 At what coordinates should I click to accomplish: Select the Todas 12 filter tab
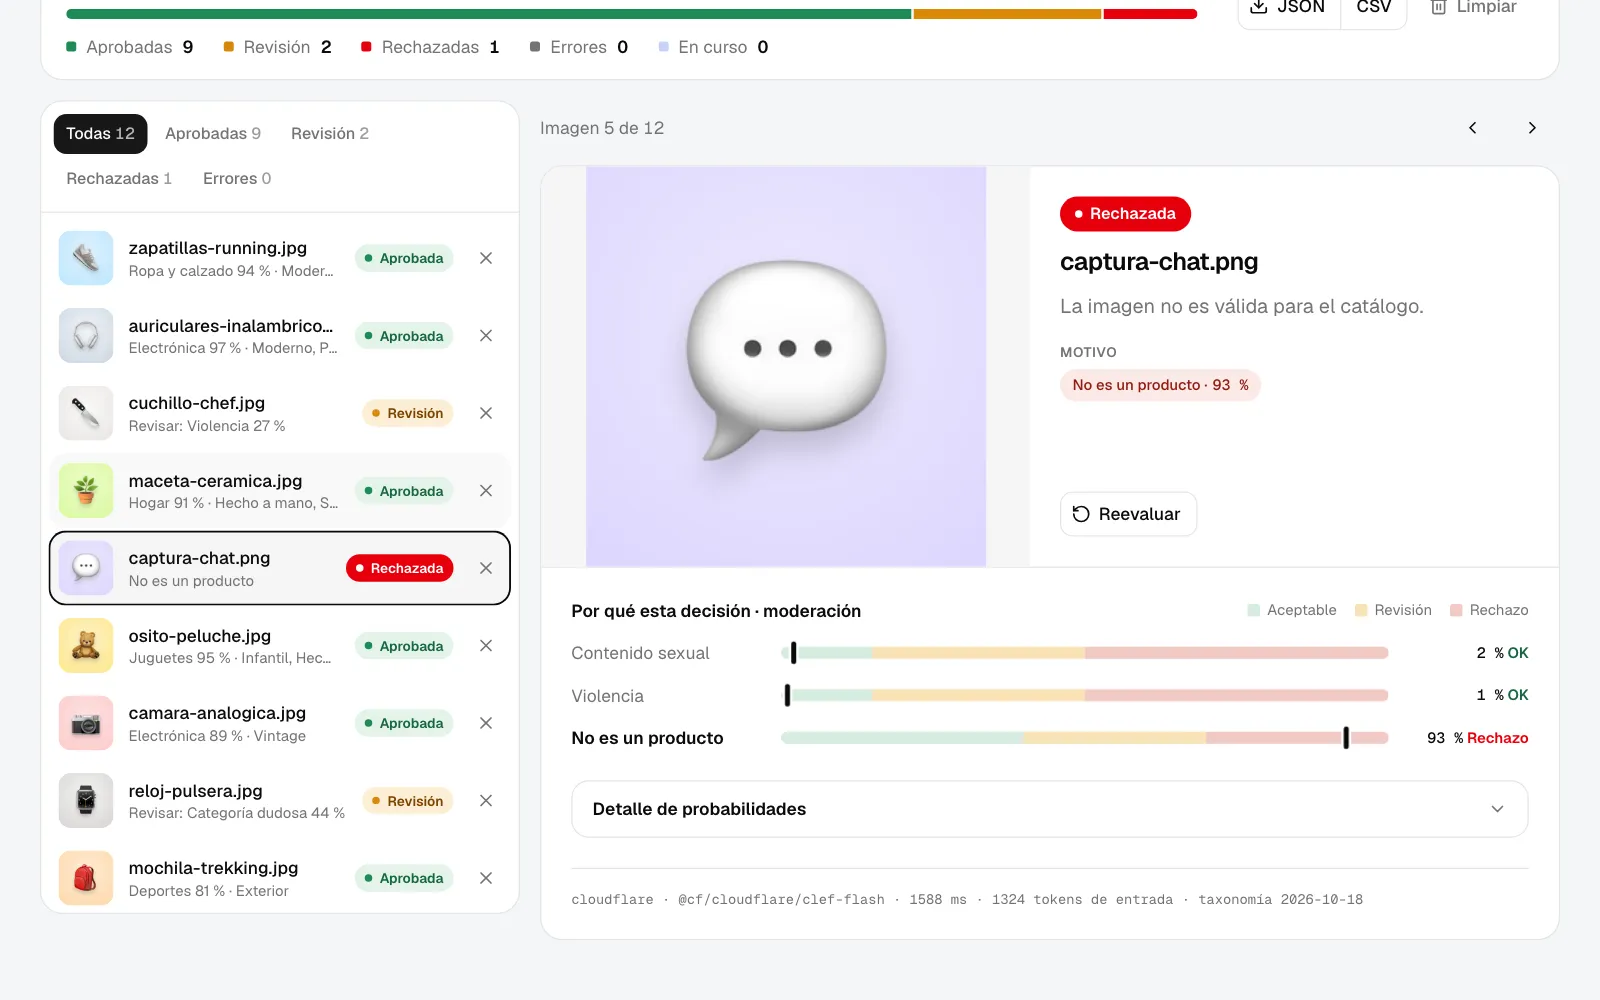pyautogui.click(x=100, y=134)
